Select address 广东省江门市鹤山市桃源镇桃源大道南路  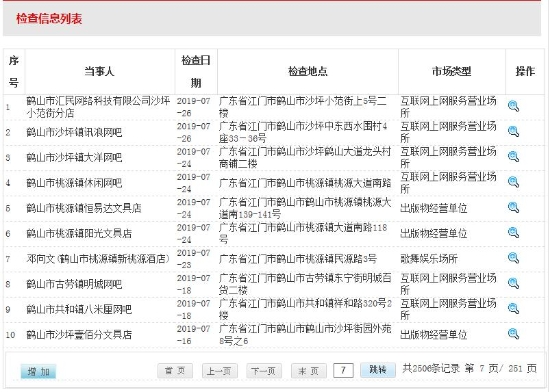(305, 183)
